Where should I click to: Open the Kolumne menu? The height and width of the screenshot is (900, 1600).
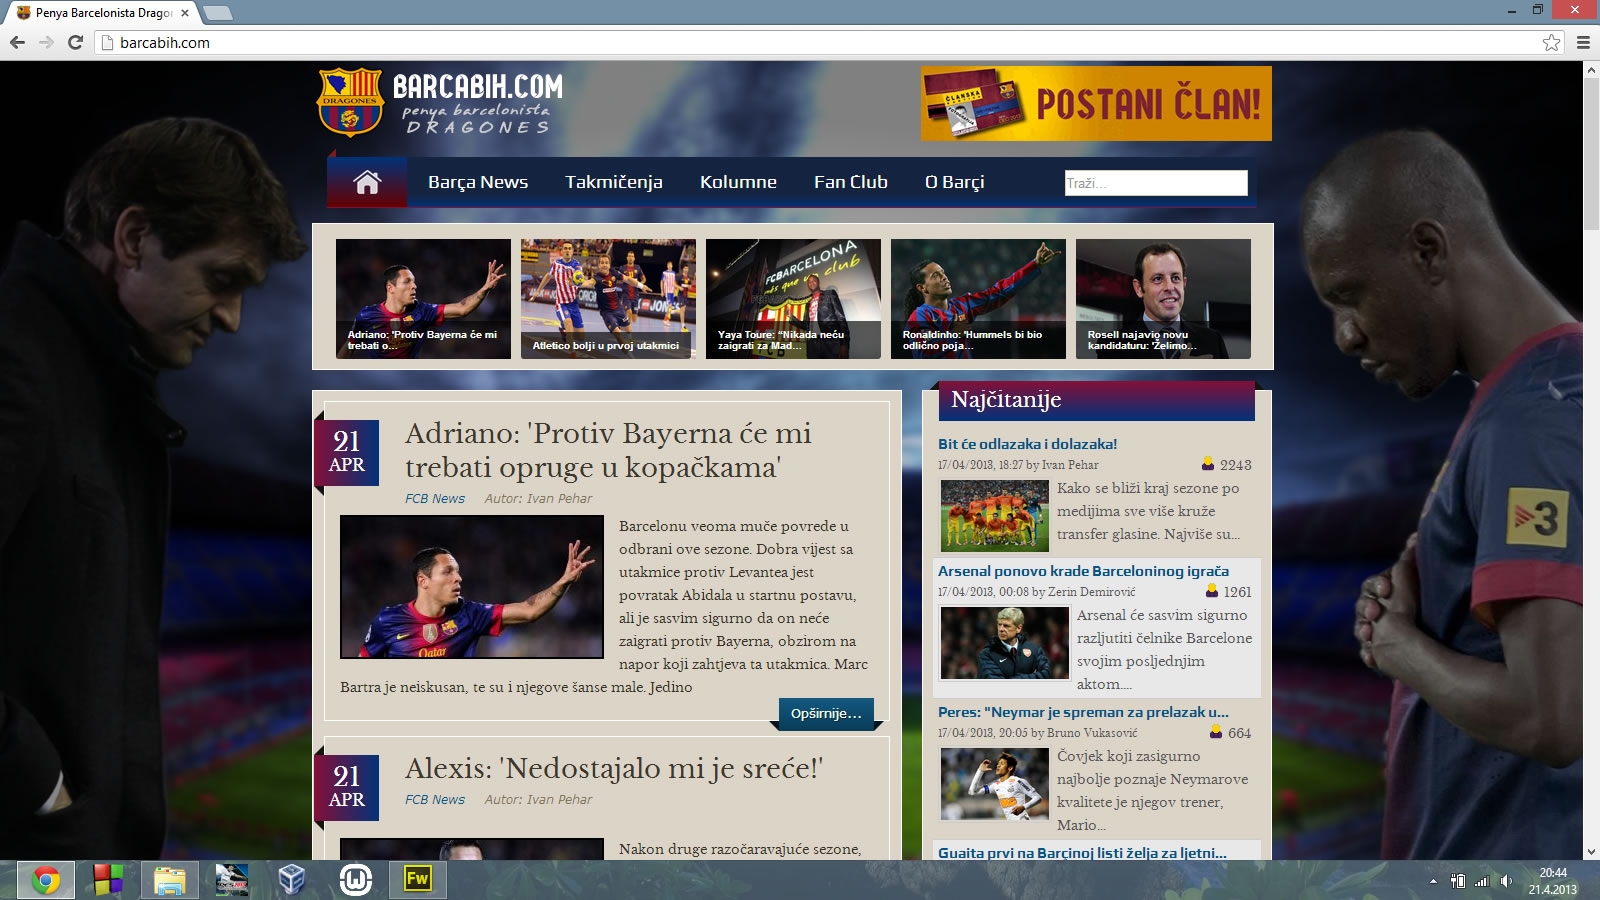click(x=738, y=182)
